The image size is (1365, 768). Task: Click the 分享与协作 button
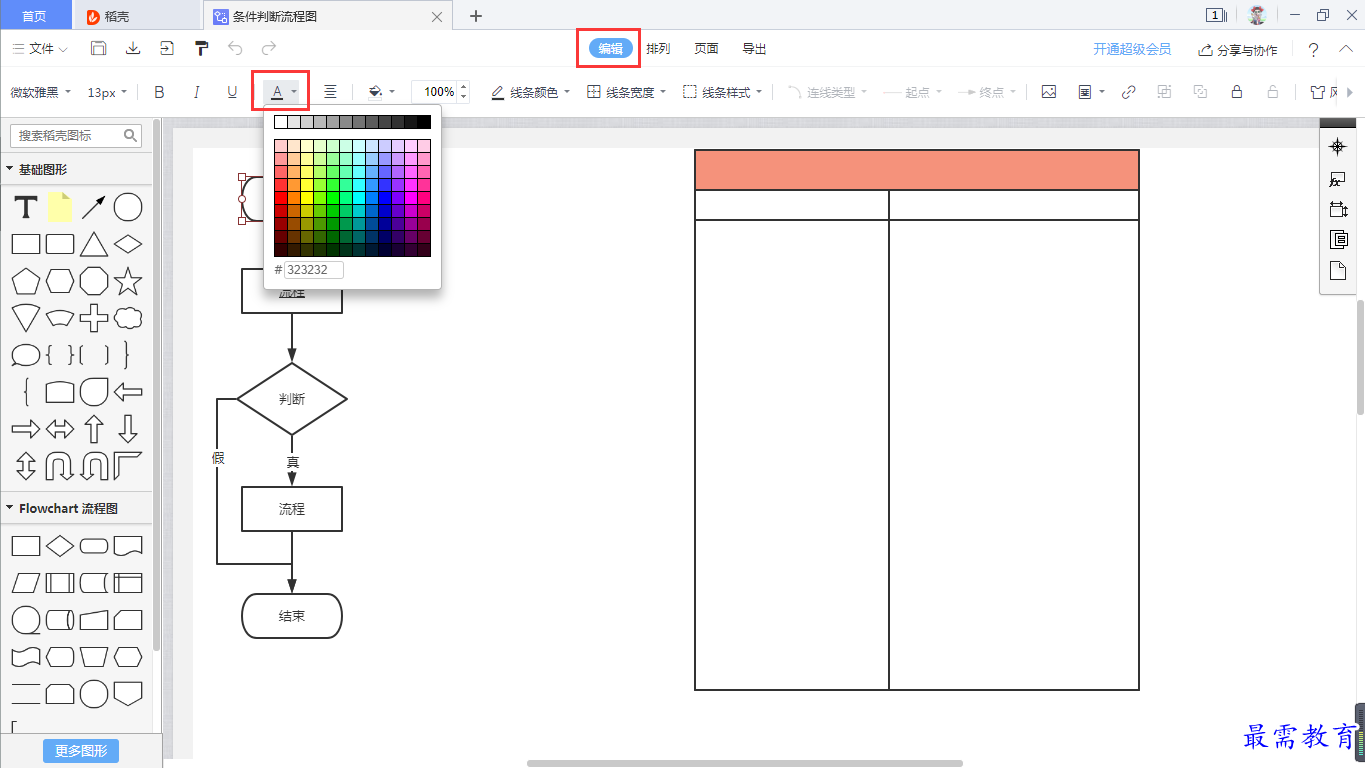tap(1238, 49)
